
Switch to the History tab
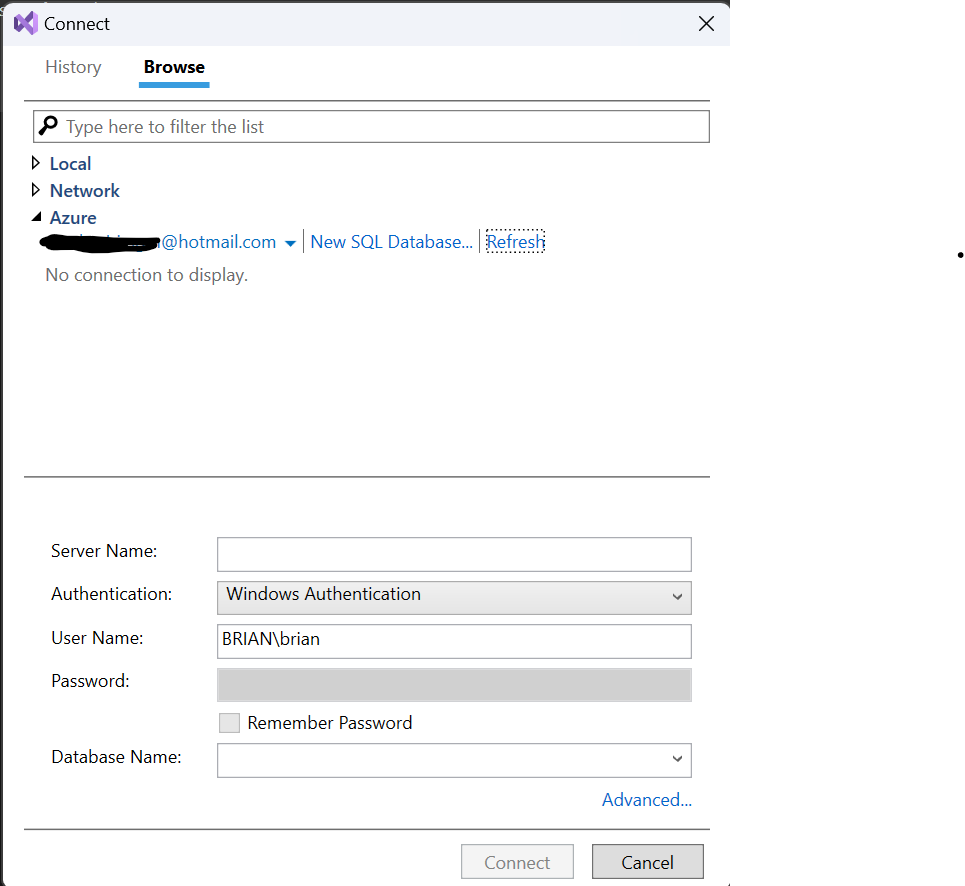click(73, 67)
